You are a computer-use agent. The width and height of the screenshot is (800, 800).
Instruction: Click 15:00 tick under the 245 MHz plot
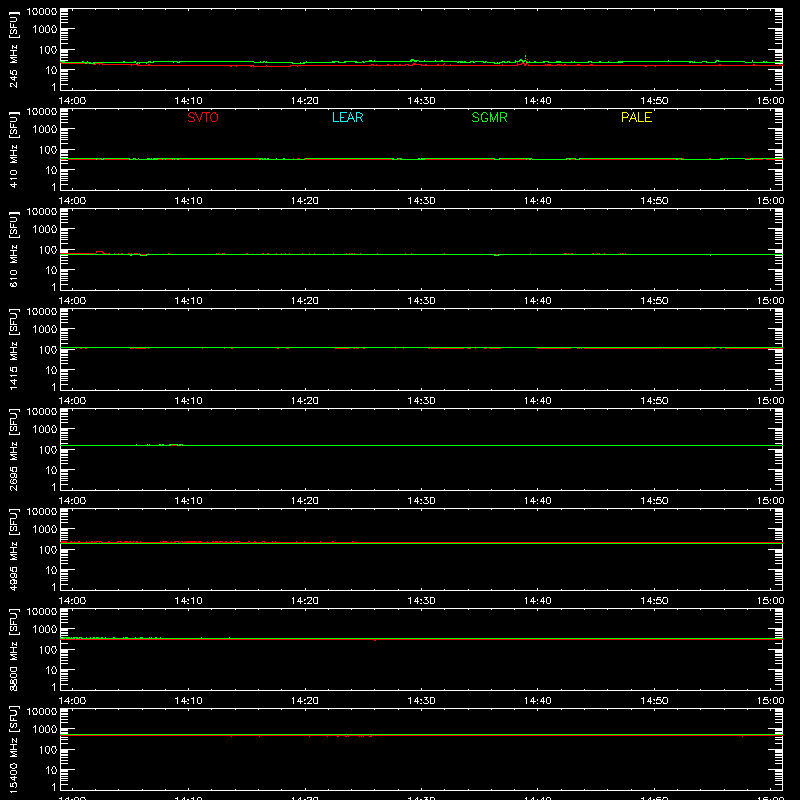click(770, 101)
